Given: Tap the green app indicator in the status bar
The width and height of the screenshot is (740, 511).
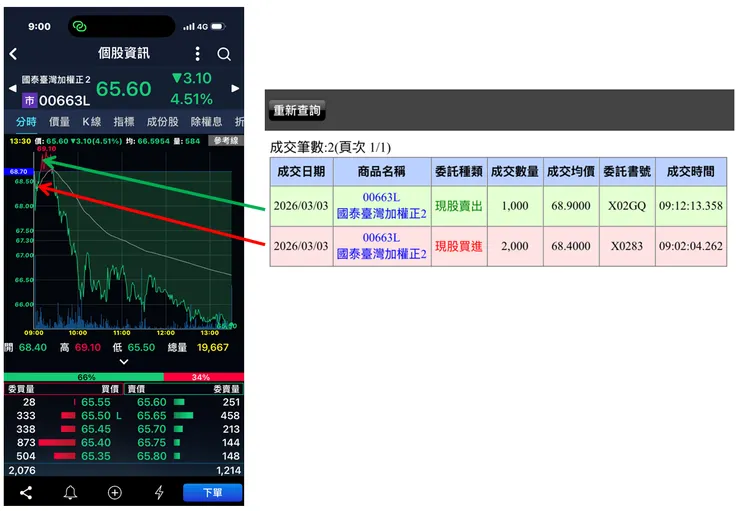Looking at the screenshot, I should [79, 26].
